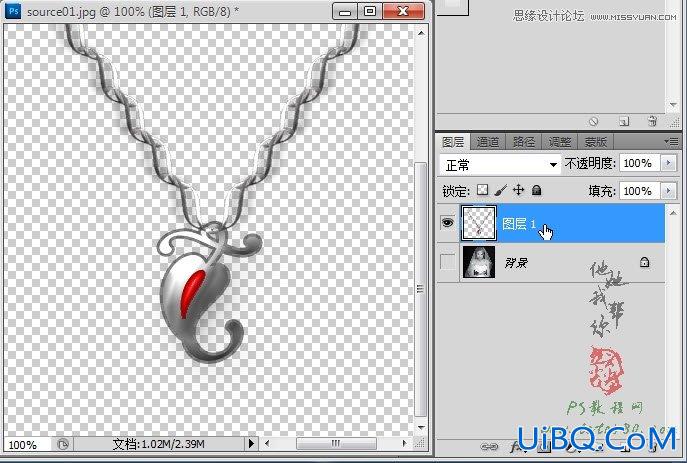The image size is (687, 463).
Task: Minimize the source01.jpg document window
Action: tap(345, 11)
